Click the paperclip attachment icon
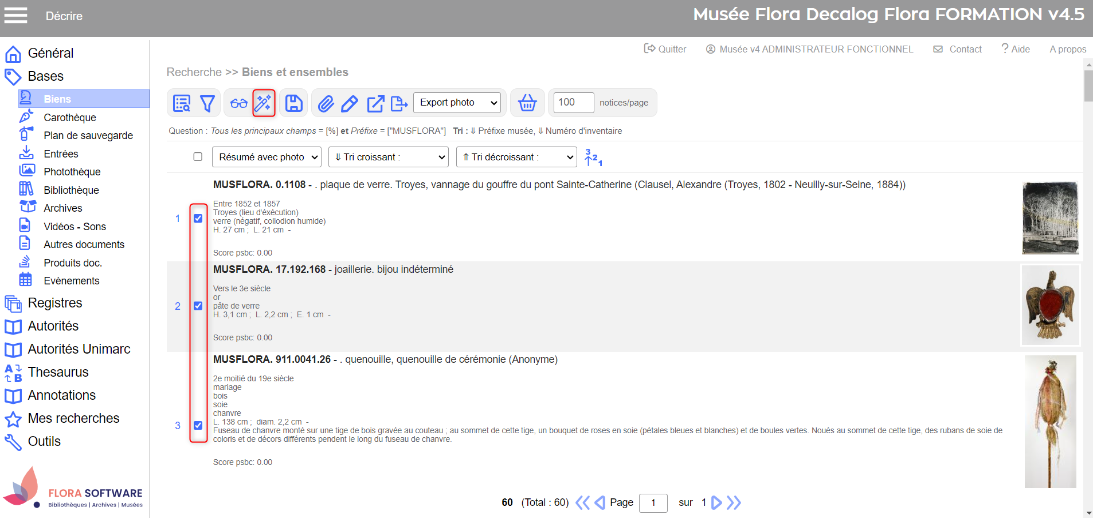1093x518 pixels. tap(326, 103)
